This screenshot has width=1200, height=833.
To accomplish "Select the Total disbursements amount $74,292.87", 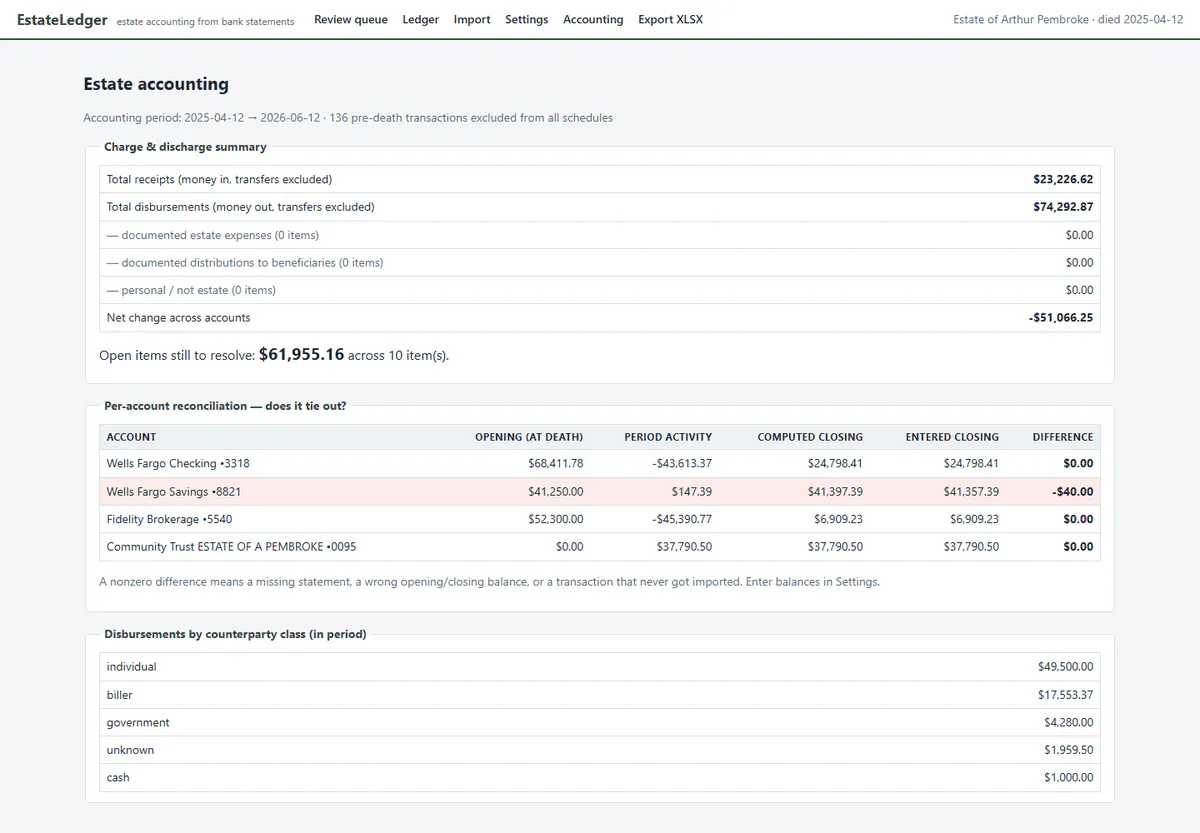I will [1063, 207].
